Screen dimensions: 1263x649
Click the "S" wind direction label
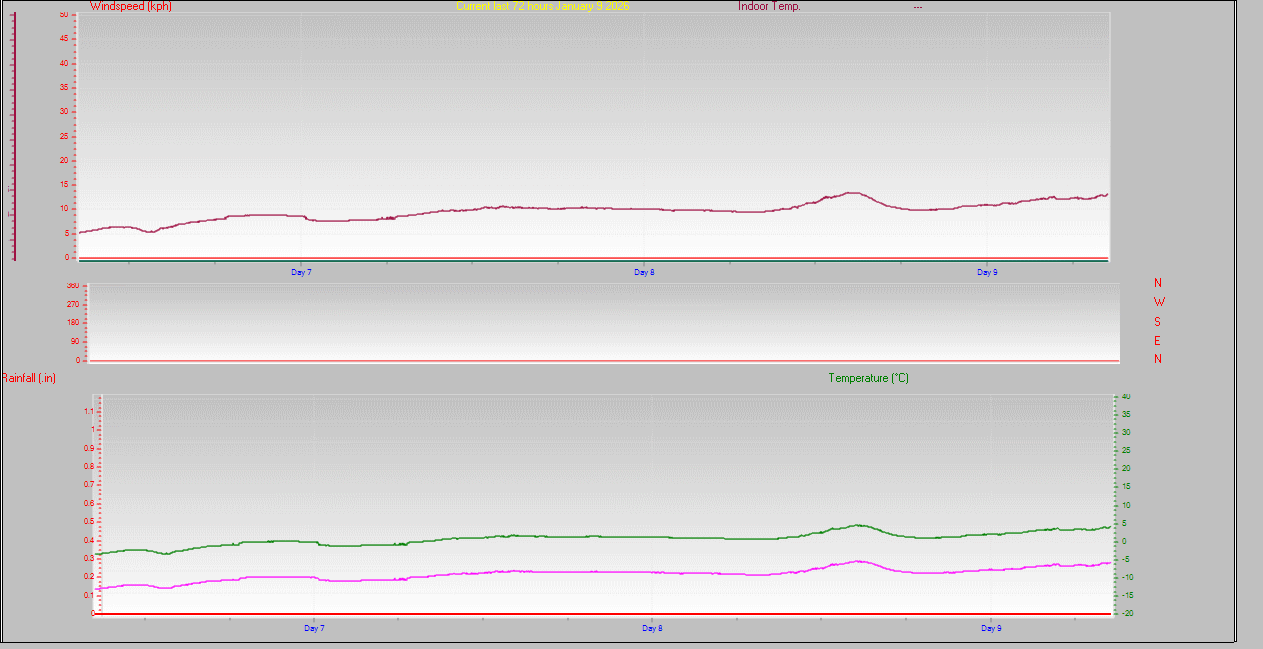[1158, 322]
